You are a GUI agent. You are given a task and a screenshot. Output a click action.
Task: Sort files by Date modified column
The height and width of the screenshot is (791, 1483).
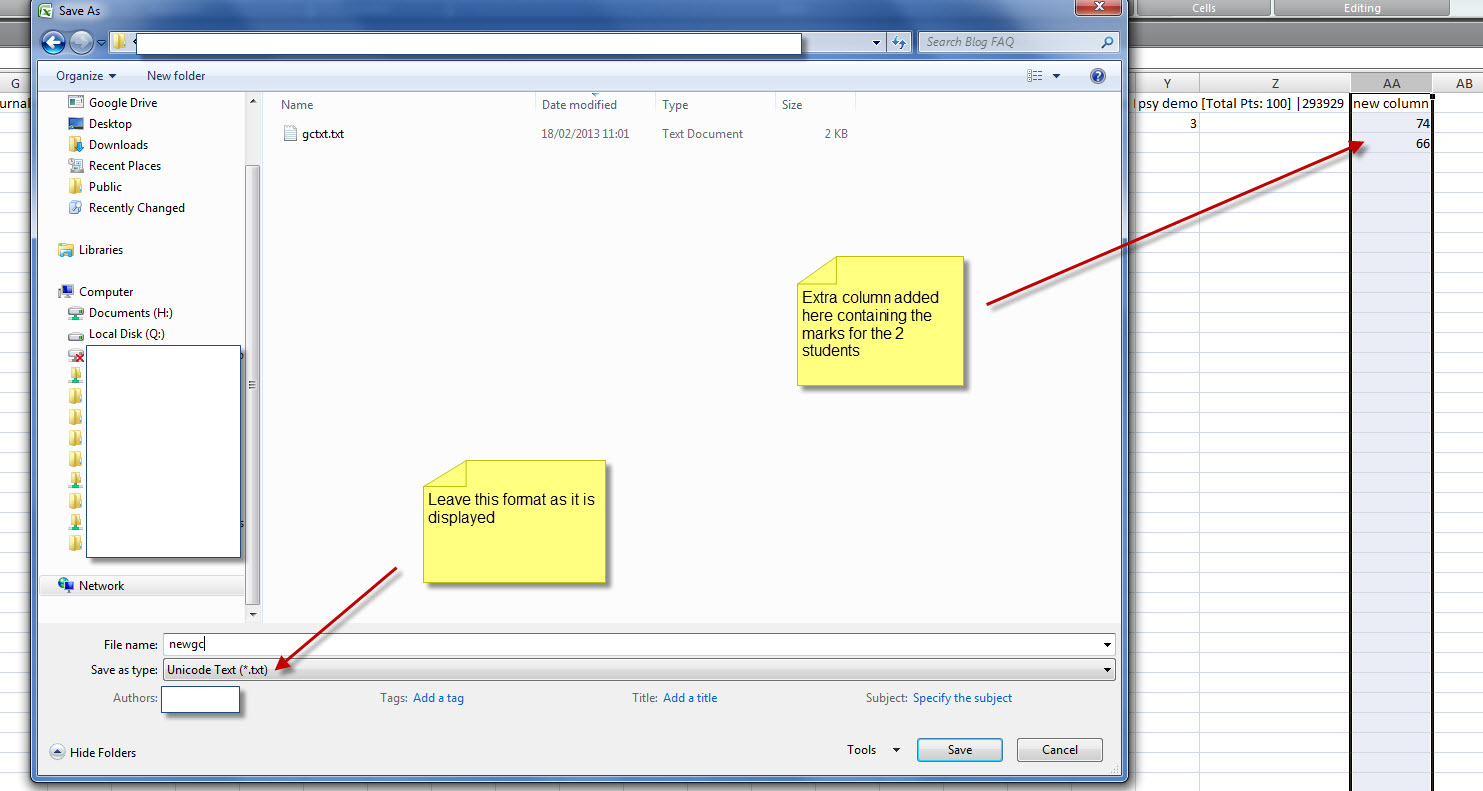(x=579, y=105)
